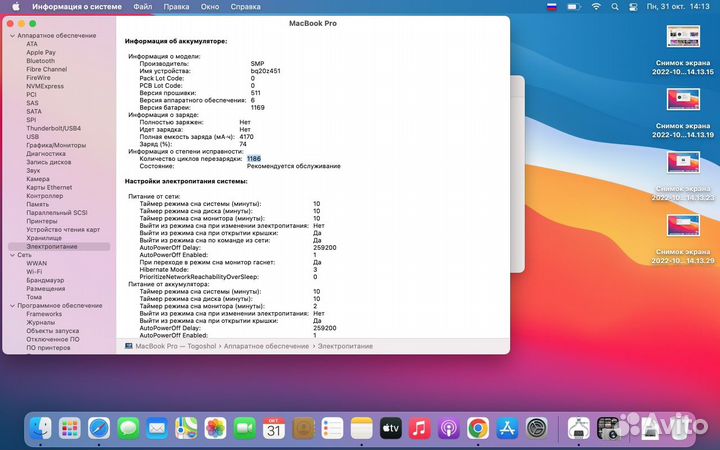Select Fibre Channel in the sidebar
Viewport: 720px width, 450px height.
click(46, 69)
